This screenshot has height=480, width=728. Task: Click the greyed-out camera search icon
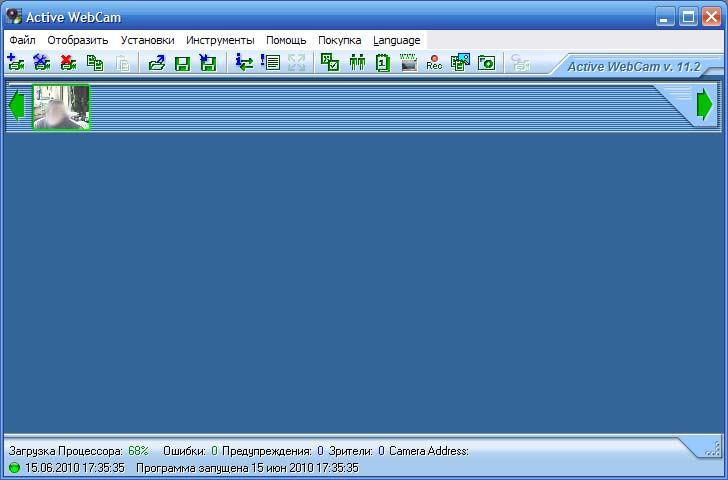(520, 62)
